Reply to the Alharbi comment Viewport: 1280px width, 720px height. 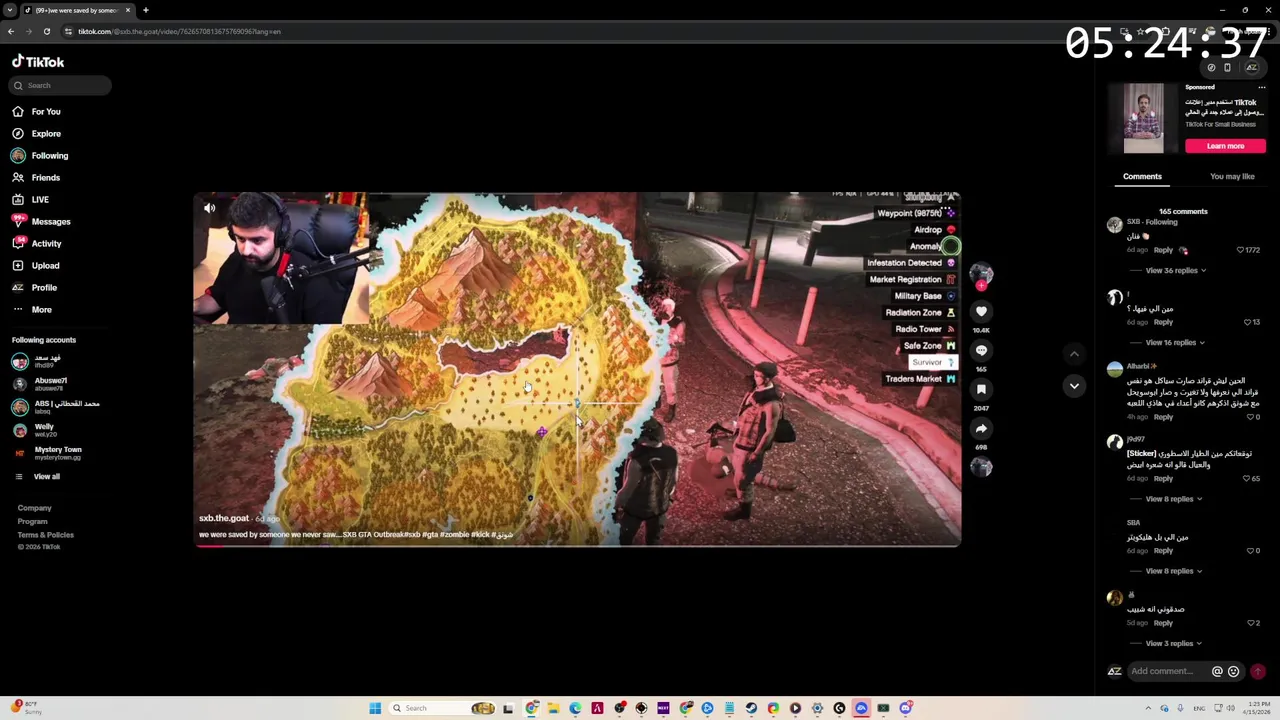pos(1163,416)
